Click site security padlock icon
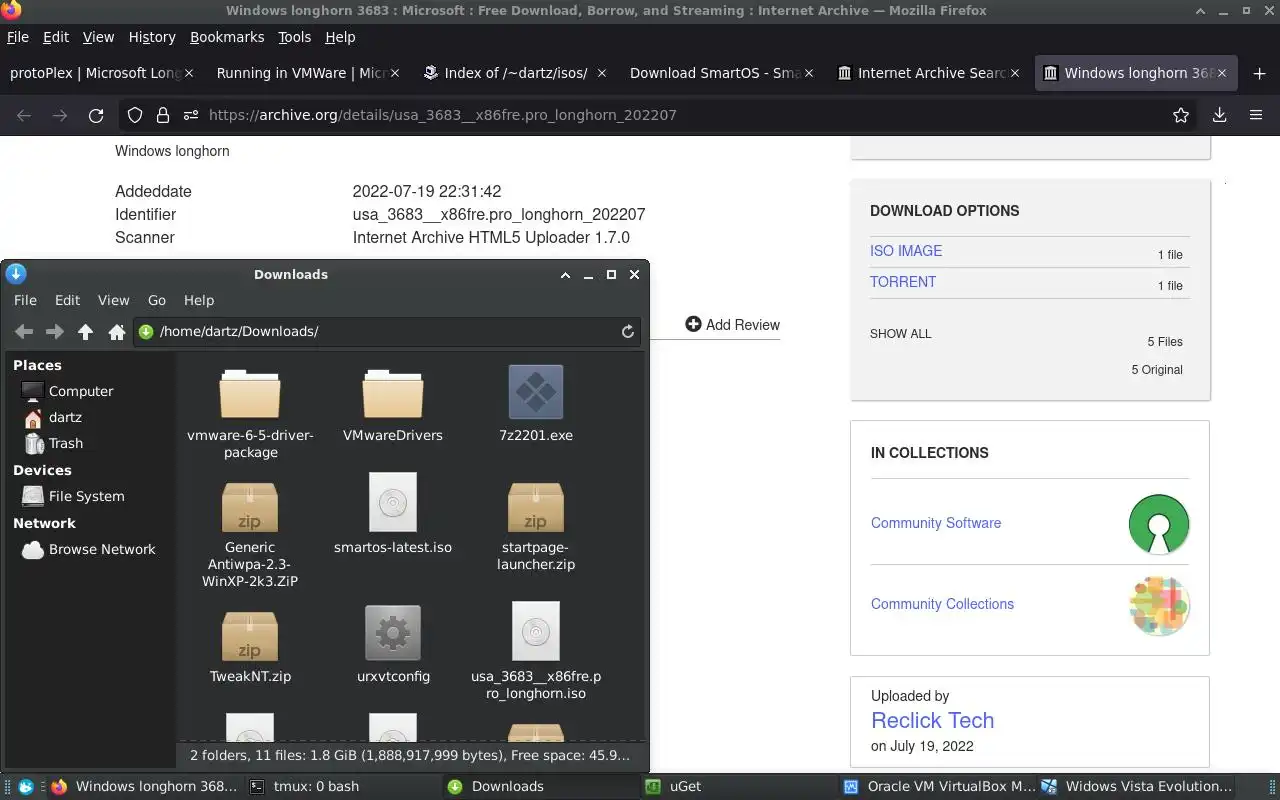This screenshot has height=800, width=1280. 163,115
